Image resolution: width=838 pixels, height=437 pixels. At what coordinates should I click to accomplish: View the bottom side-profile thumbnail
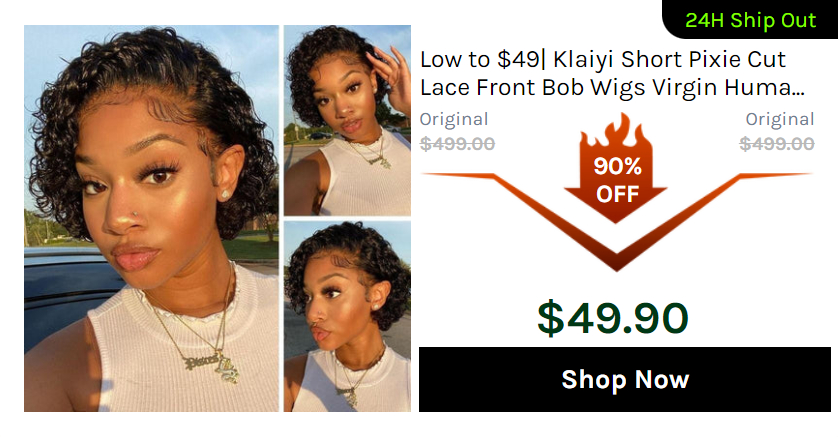tap(347, 316)
